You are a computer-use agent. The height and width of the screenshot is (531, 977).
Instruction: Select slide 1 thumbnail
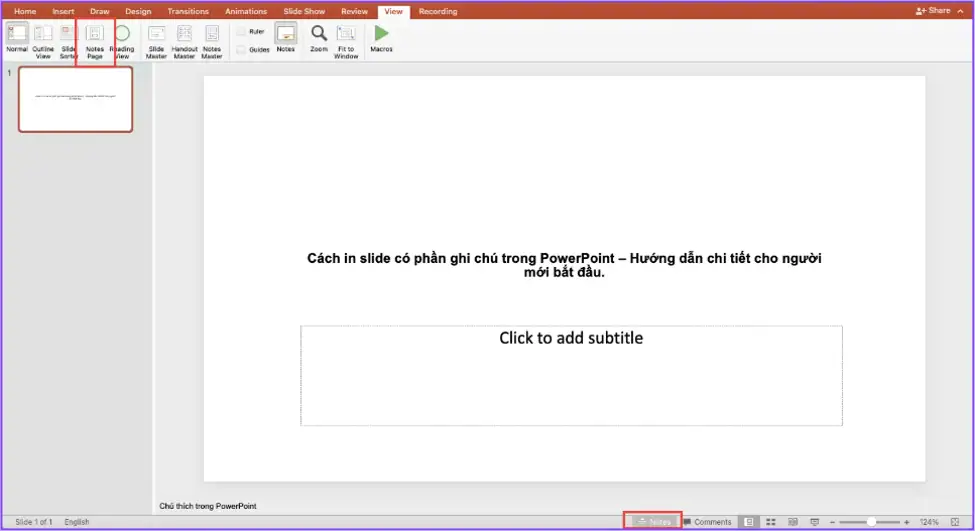click(75, 99)
